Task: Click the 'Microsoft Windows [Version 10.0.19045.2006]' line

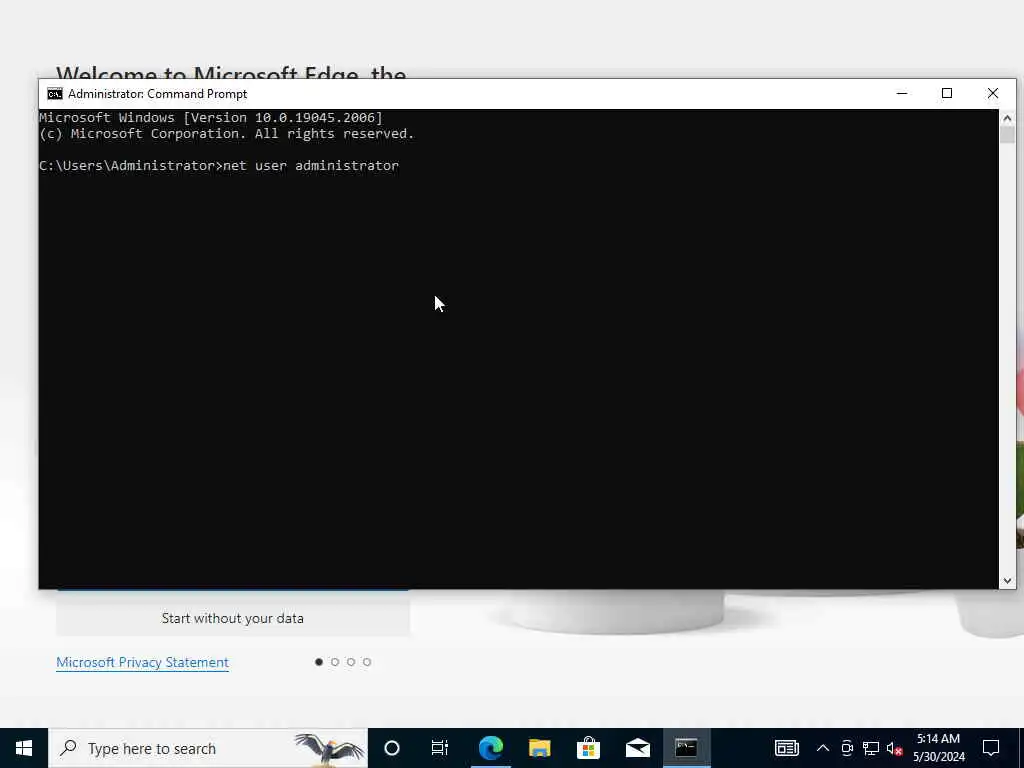Action: 211,118
